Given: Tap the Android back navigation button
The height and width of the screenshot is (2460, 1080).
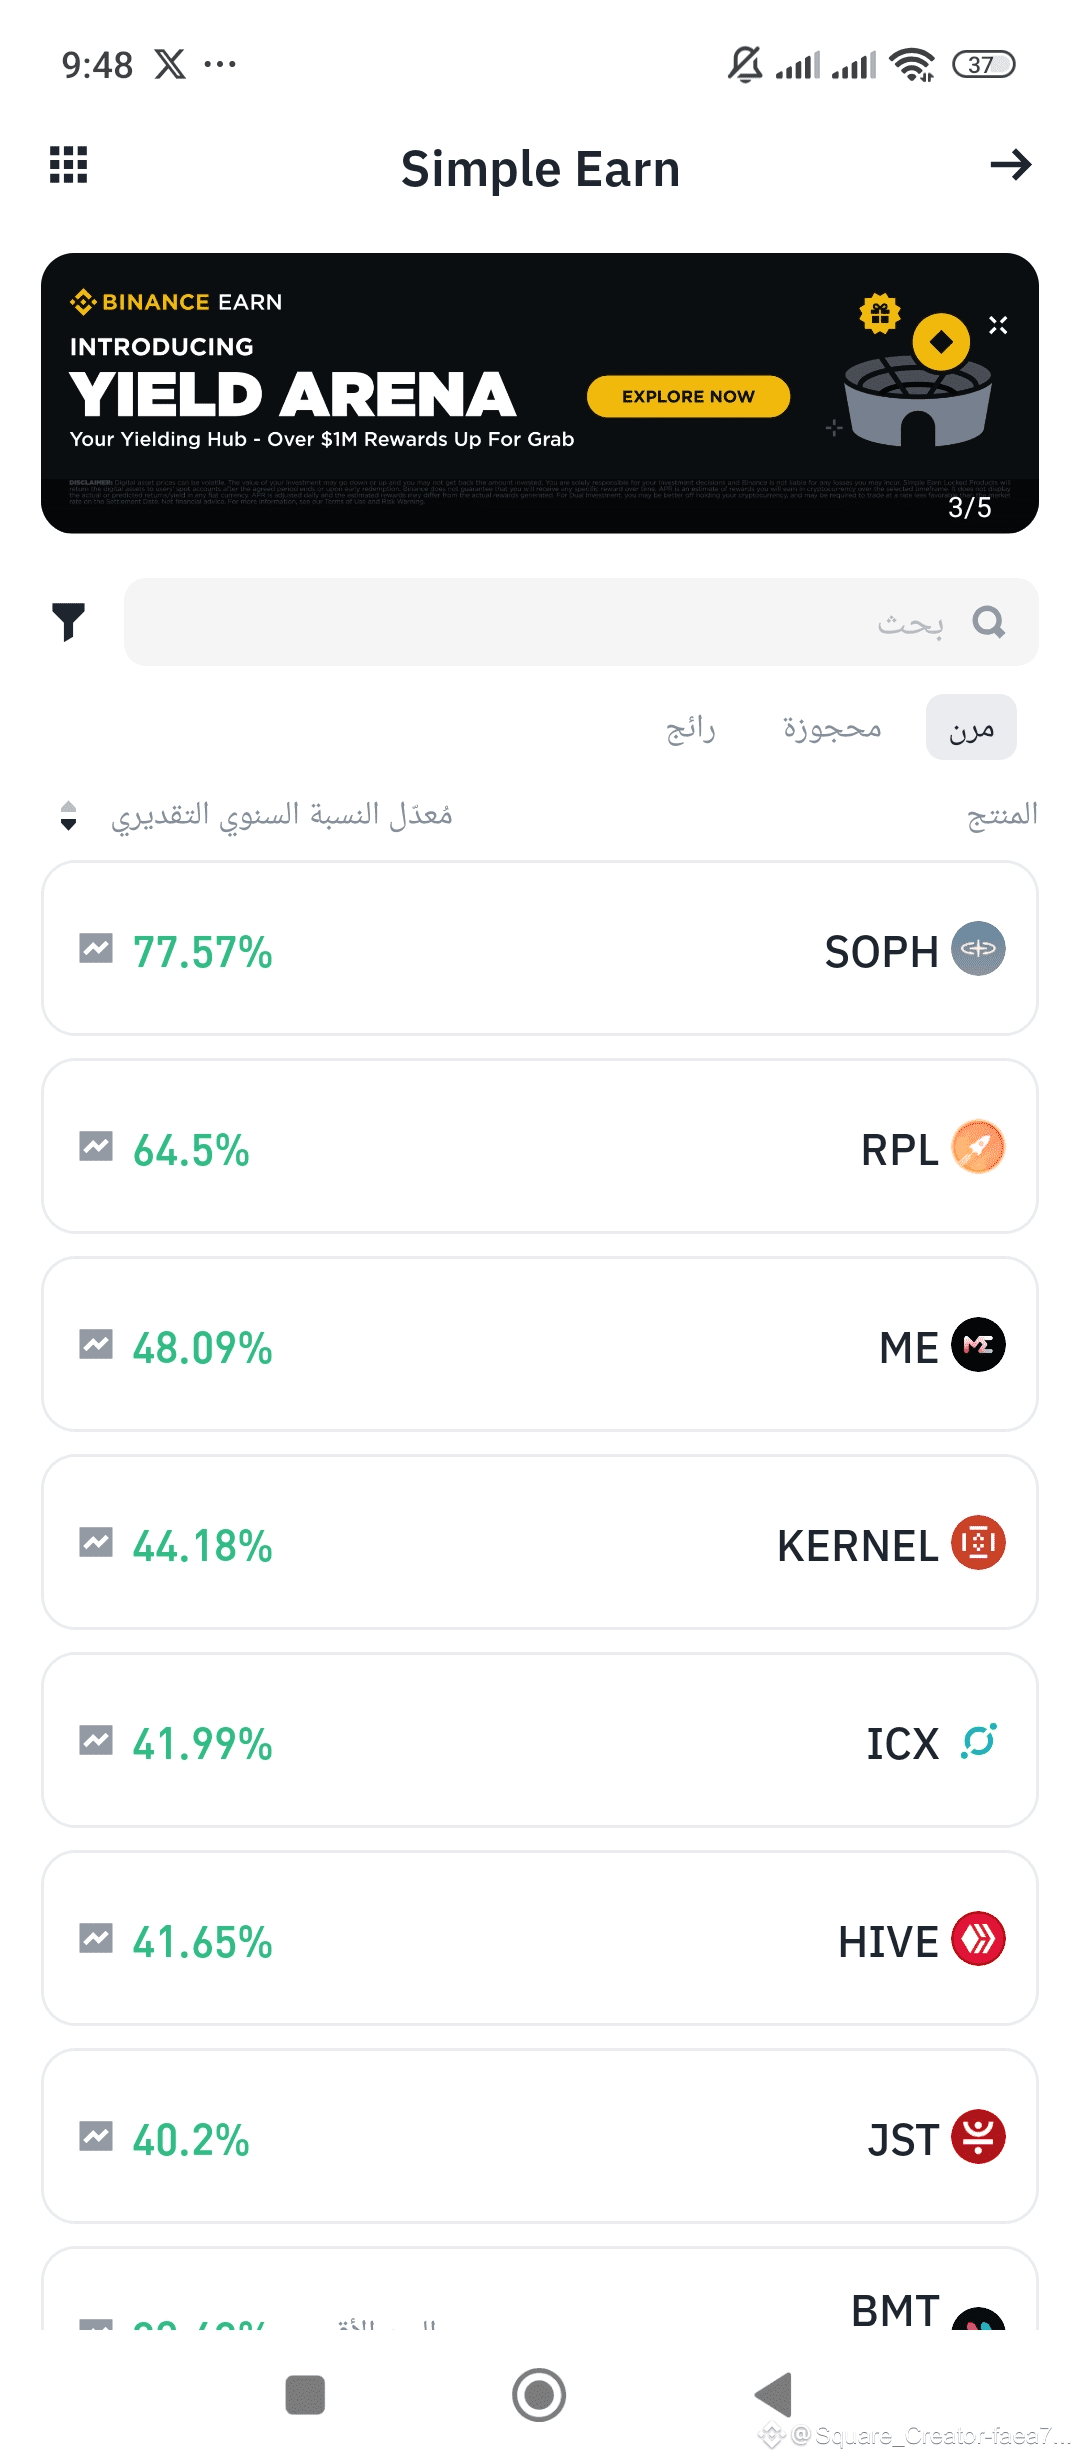Looking at the screenshot, I should click(773, 2395).
